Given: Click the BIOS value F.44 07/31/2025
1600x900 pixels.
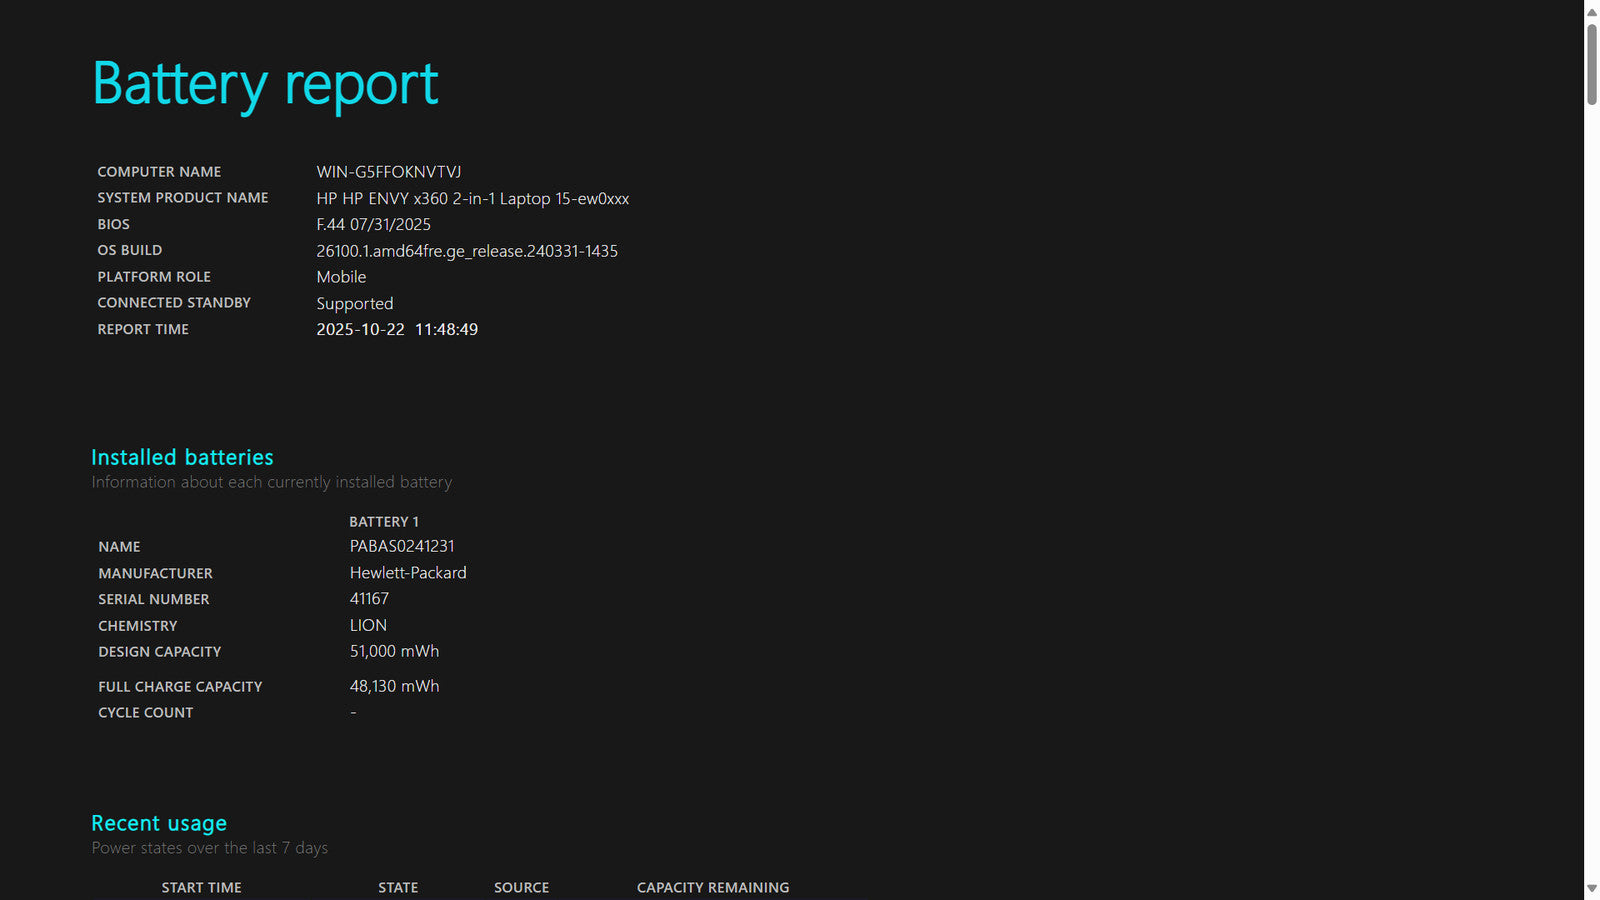Looking at the screenshot, I should (x=374, y=225).
